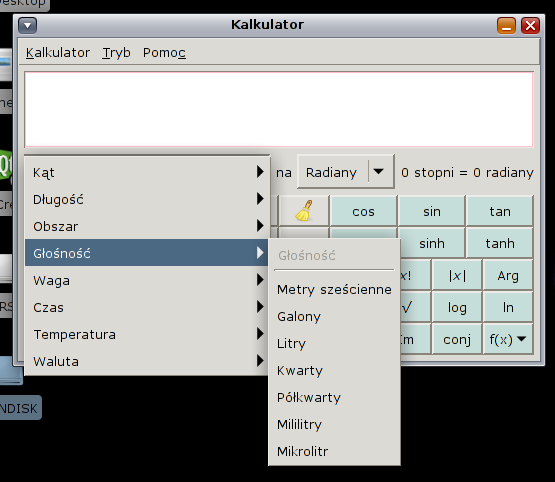Open the f(x) functions dropdown

click(x=508, y=339)
